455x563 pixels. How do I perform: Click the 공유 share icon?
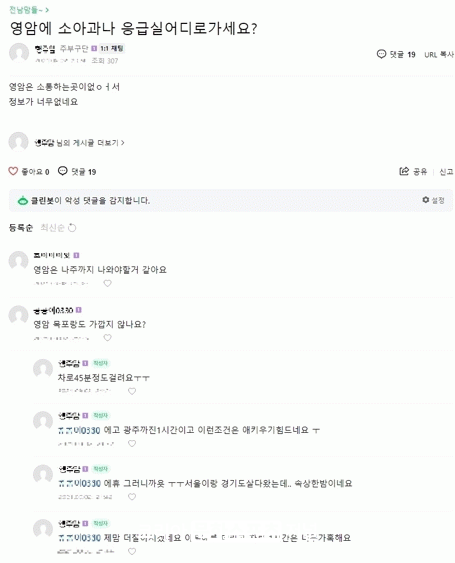404,171
